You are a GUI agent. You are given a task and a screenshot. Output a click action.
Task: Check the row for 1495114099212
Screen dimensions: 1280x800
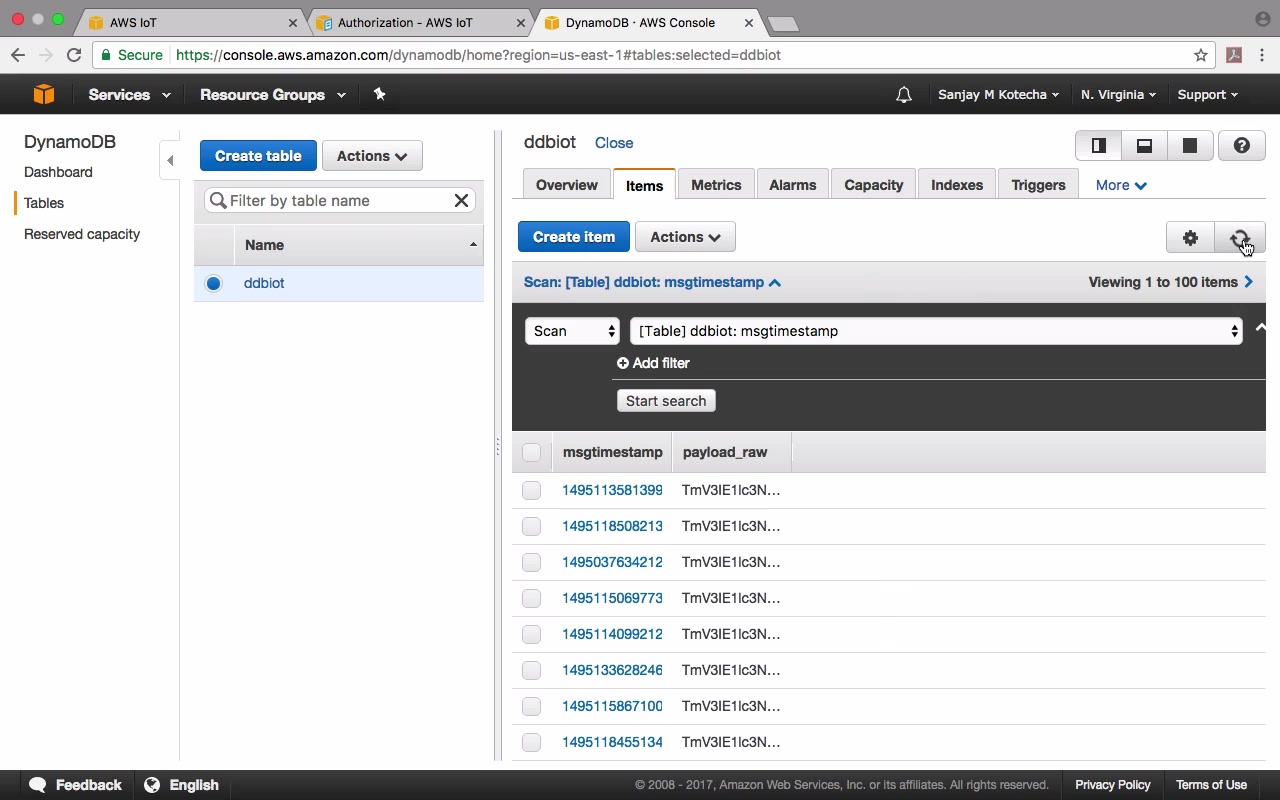(531, 634)
